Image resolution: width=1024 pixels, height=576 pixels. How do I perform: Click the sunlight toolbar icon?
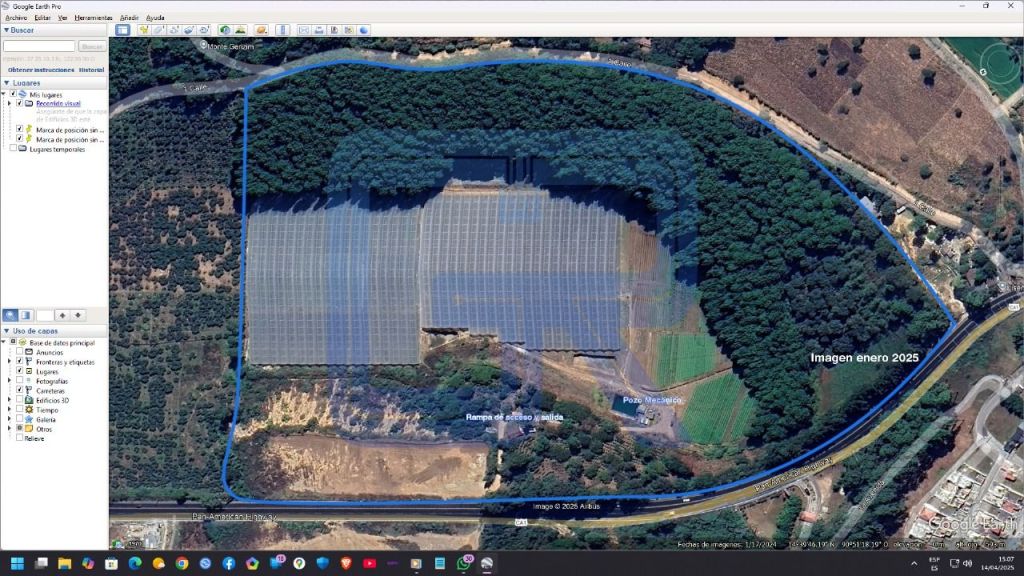pyautogui.click(x=240, y=30)
